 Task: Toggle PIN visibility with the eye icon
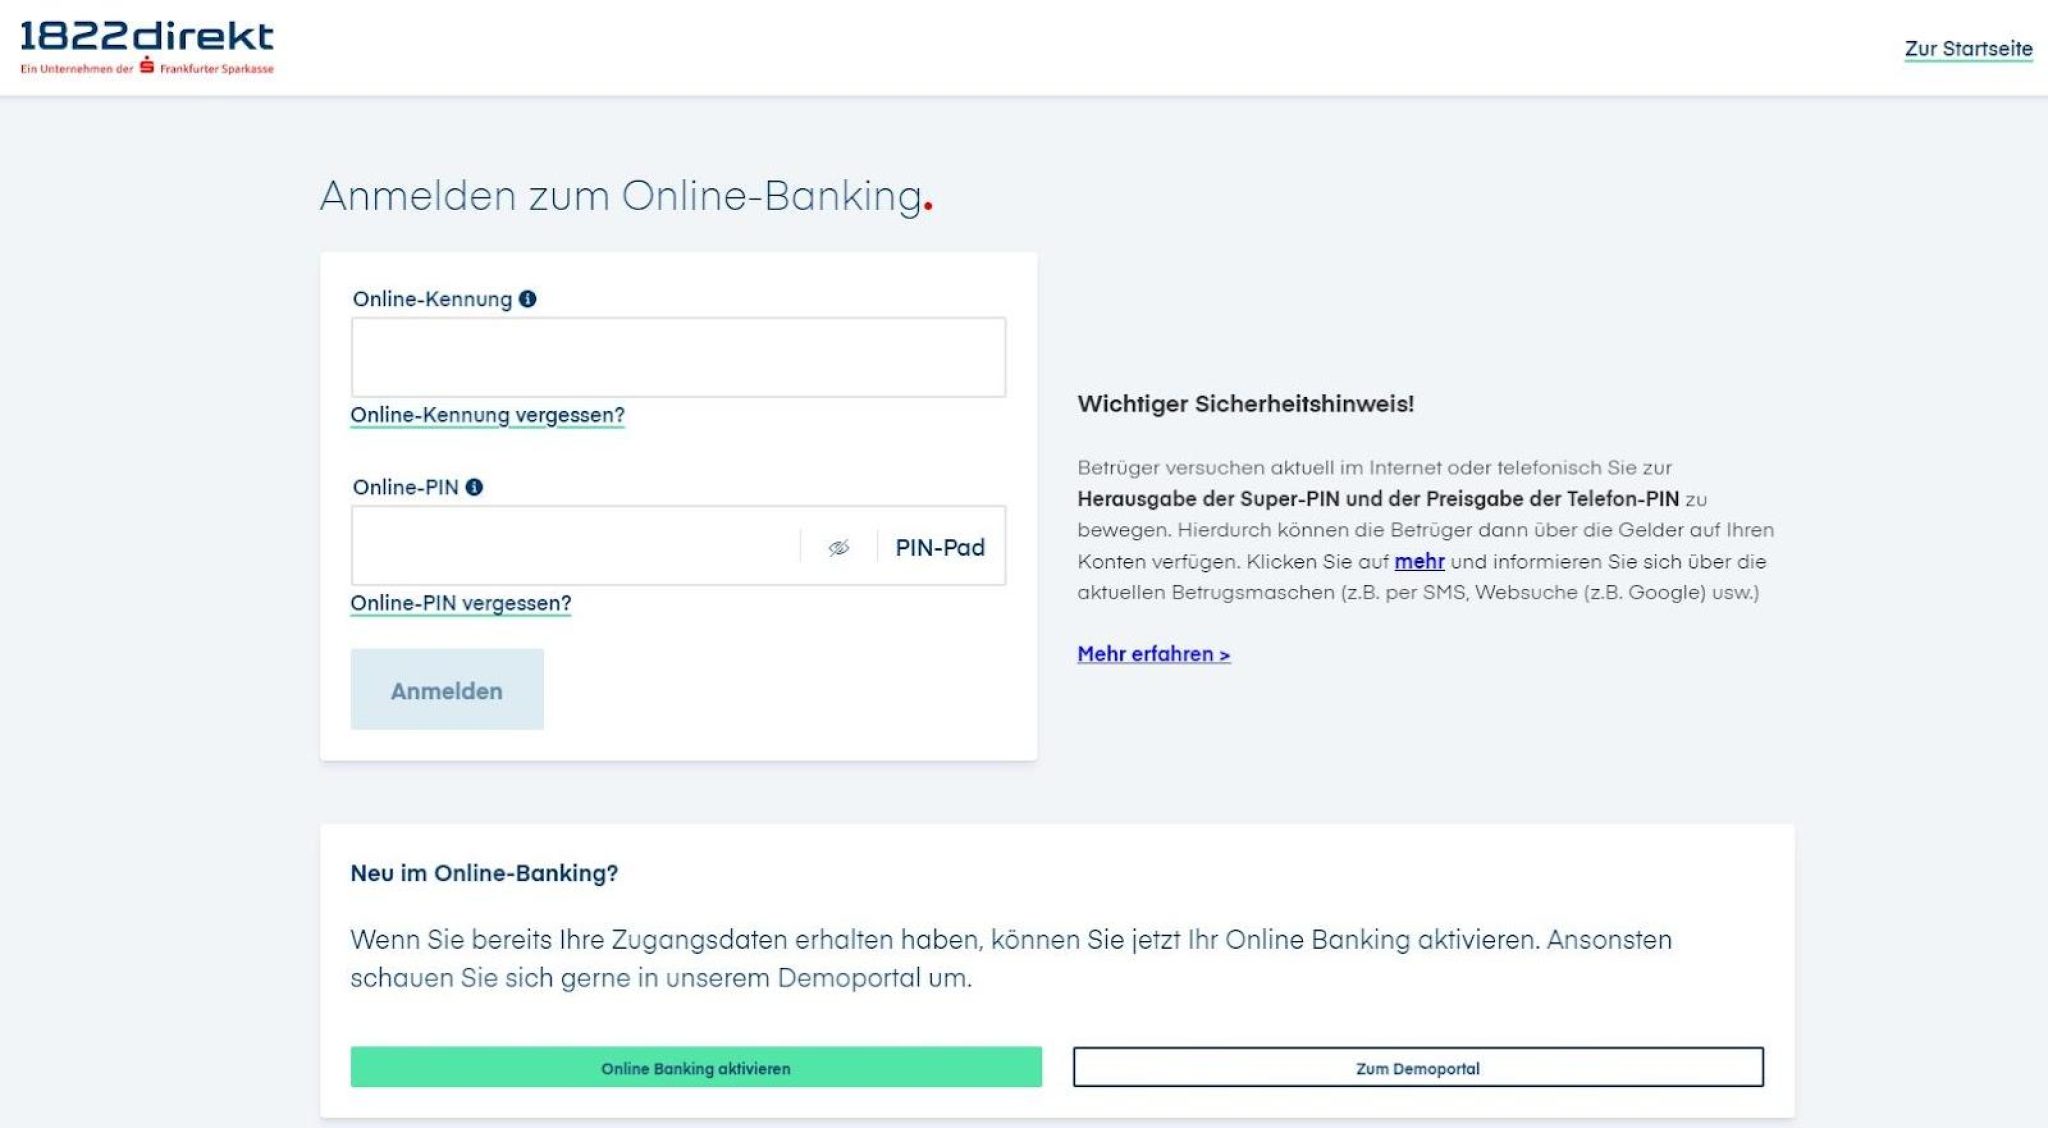(838, 546)
